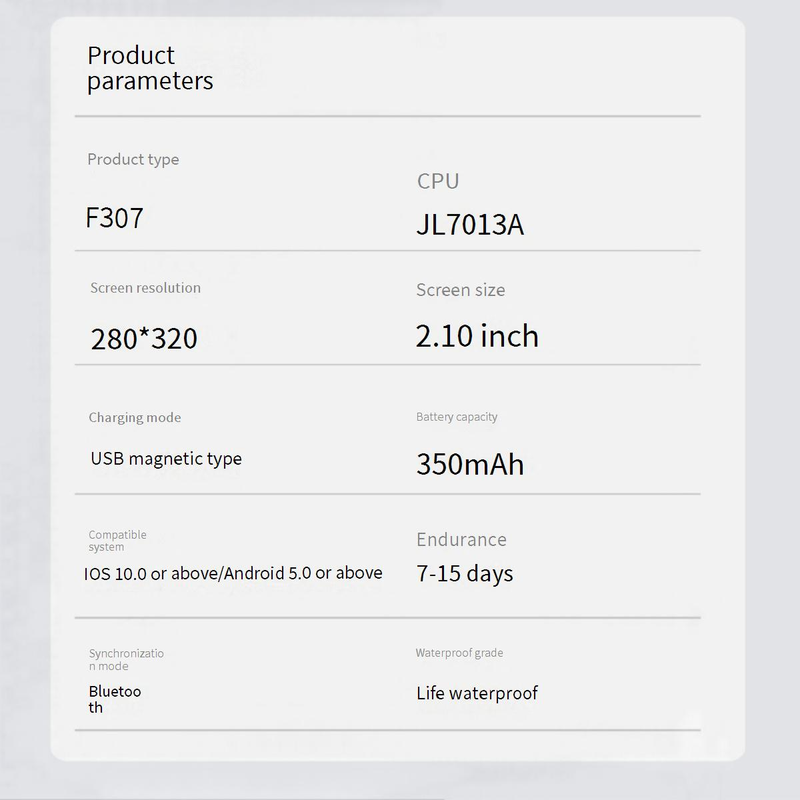Select the JL7013A CPU value
Image resolution: width=800 pixels, height=800 pixels.
[469, 225]
